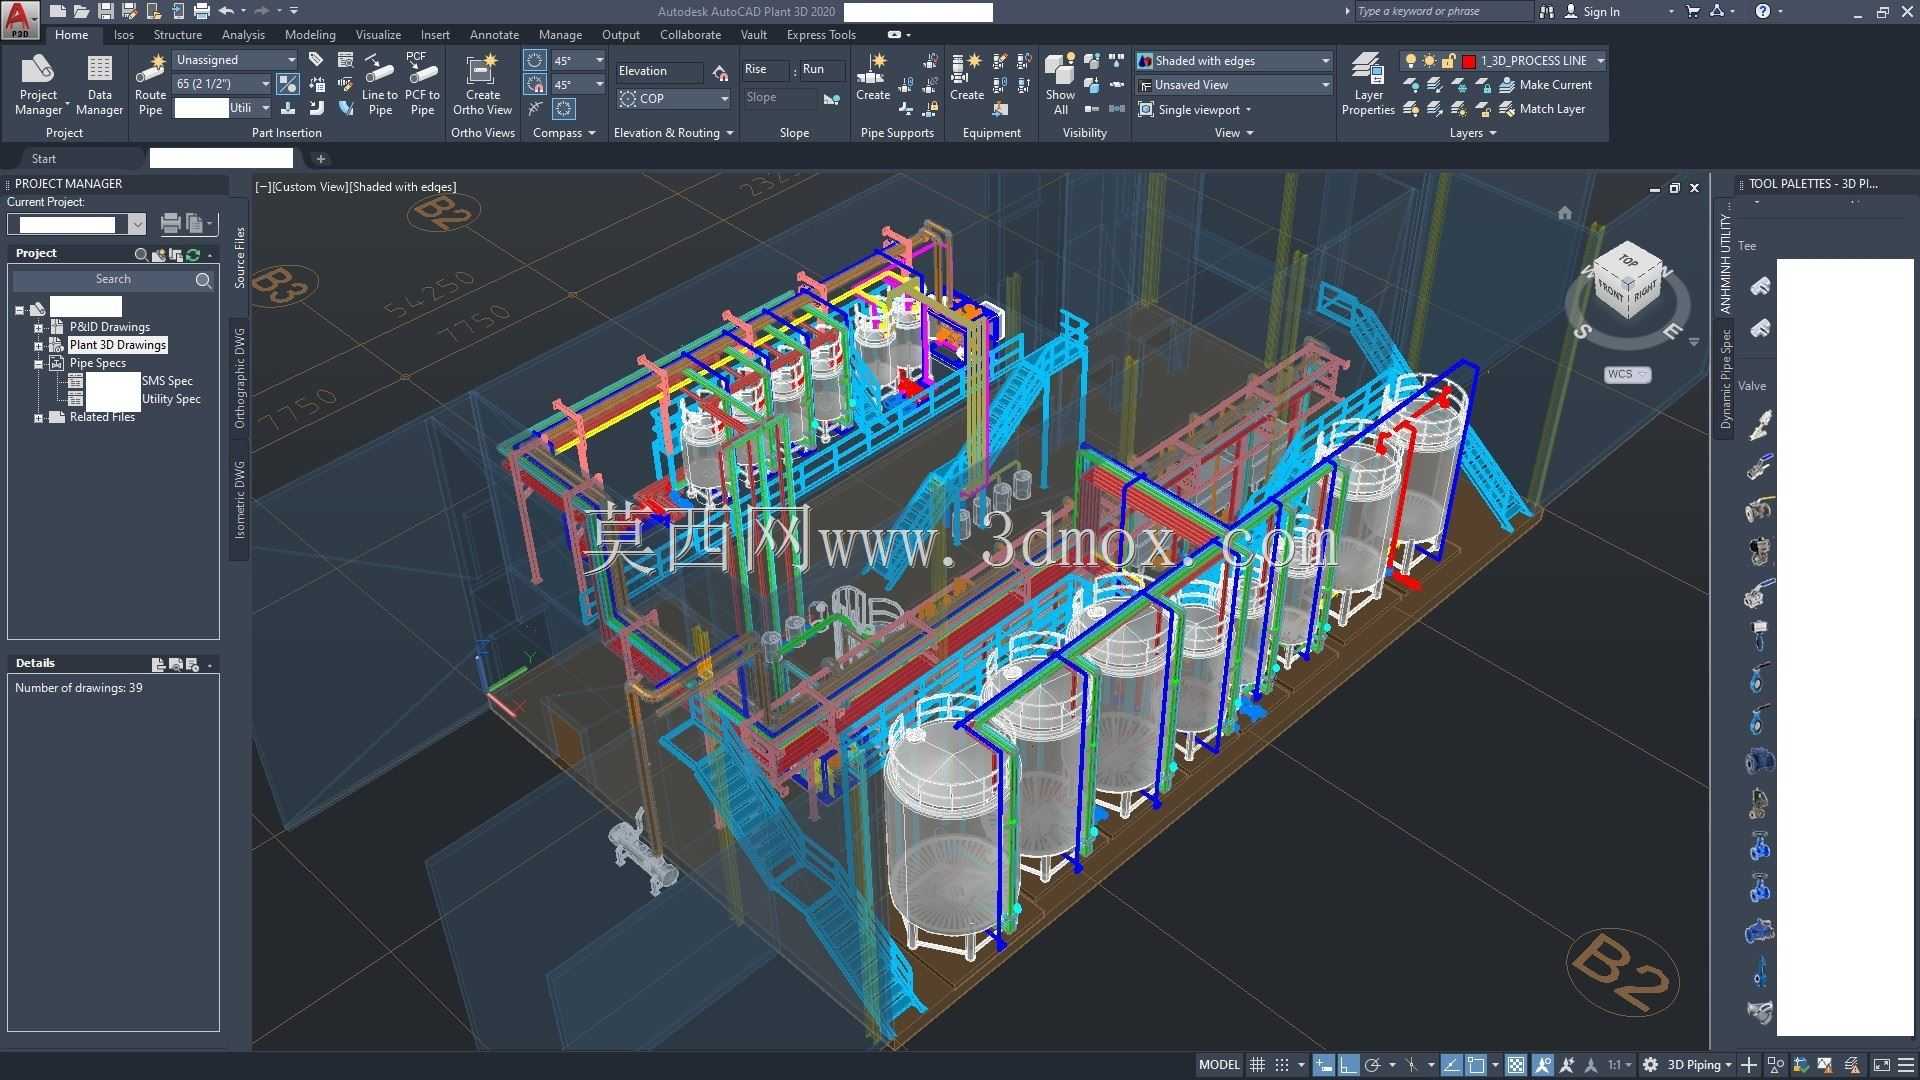Open the Annotate ribbon tab
The image size is (1920, 1080).
coord(494,35)
